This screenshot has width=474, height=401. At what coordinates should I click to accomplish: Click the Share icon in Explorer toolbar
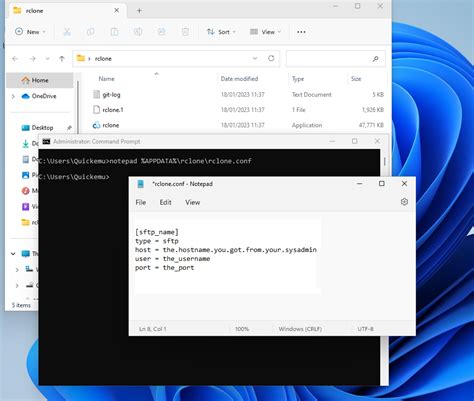(x=162, y=32)
